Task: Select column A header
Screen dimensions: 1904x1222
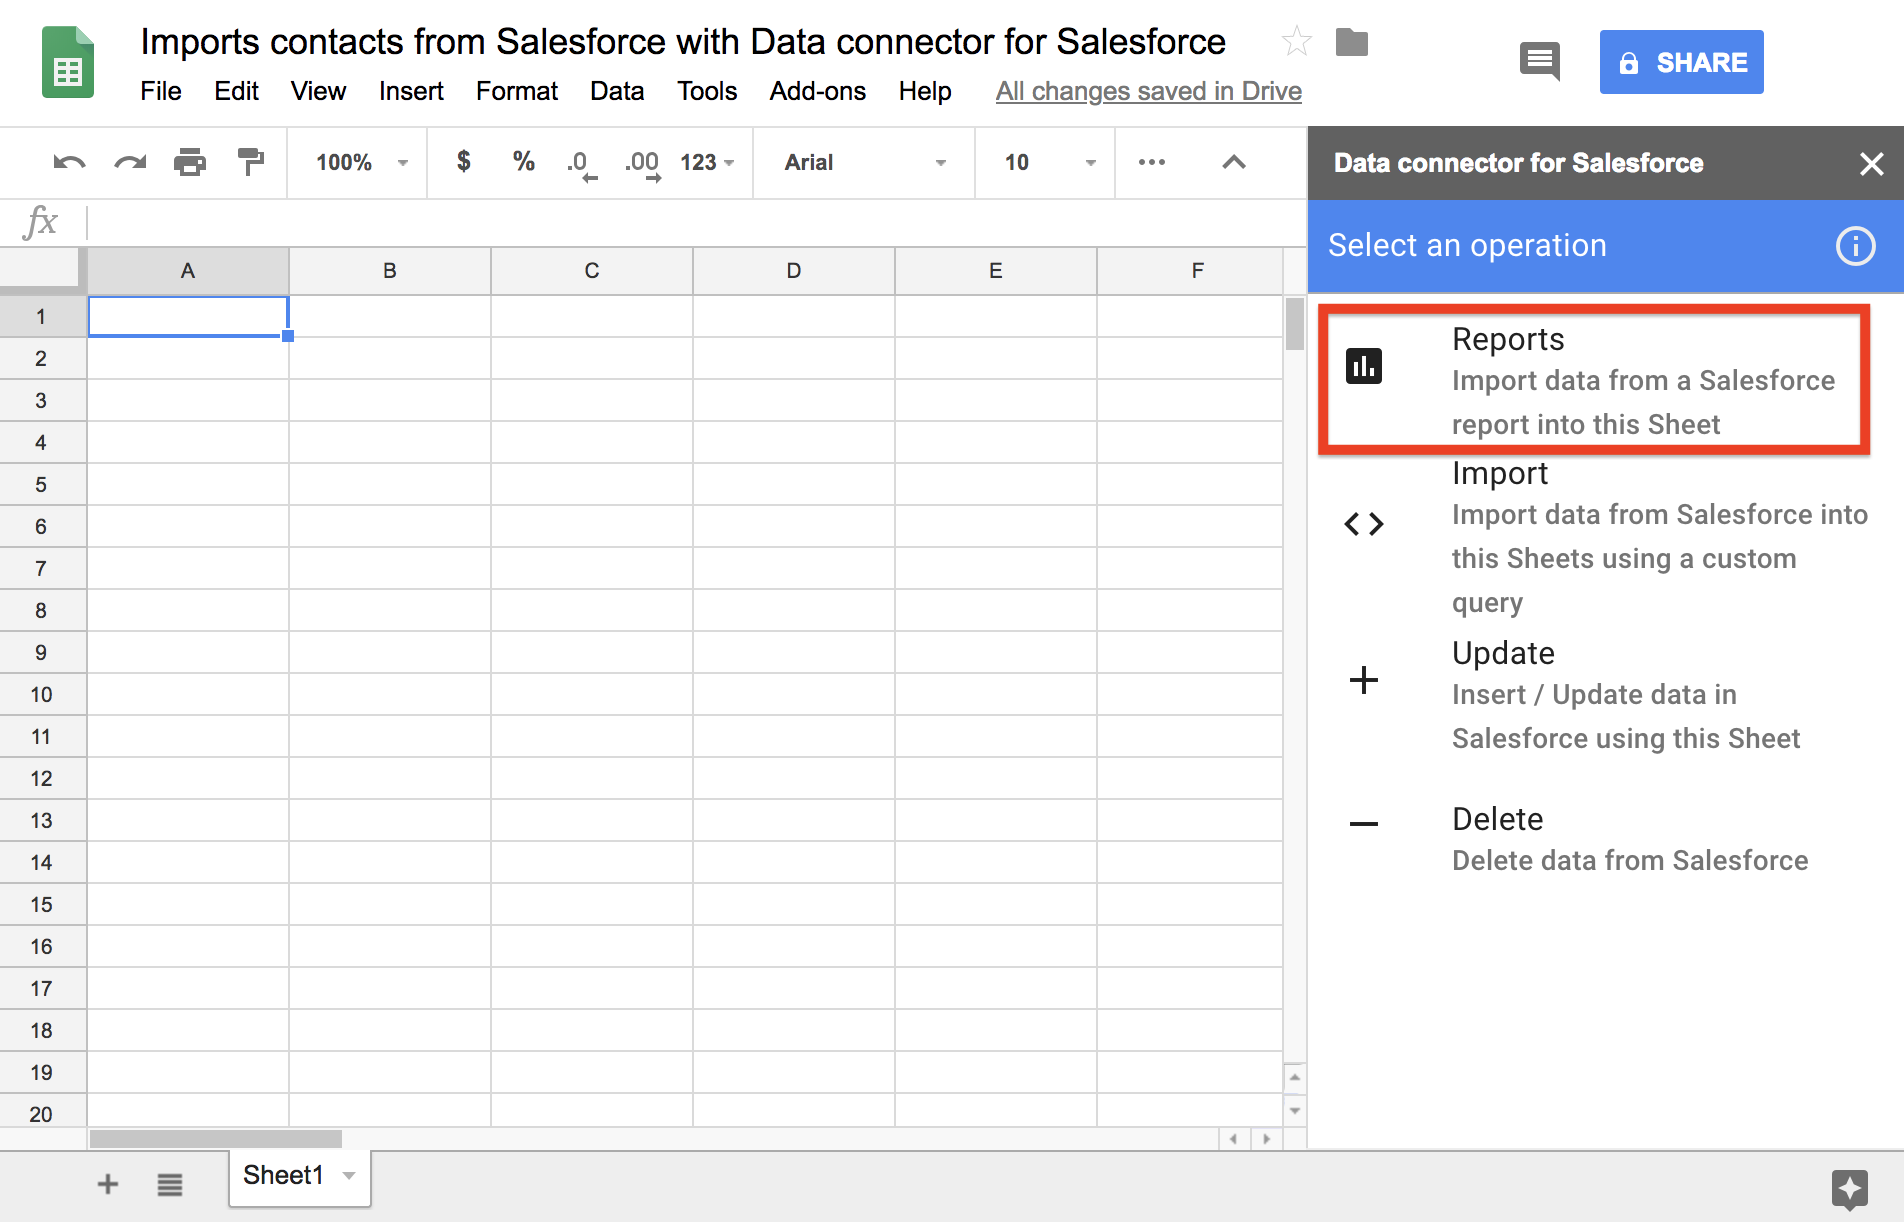Action: tap(188, 271)
